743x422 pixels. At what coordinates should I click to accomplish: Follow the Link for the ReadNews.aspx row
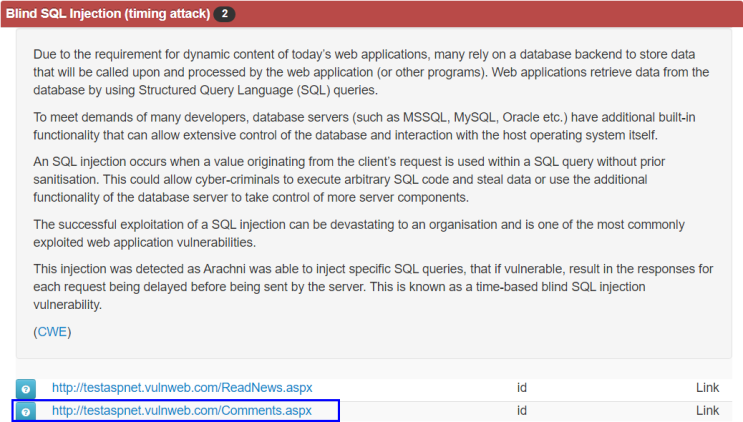click(x=707, y=387)
